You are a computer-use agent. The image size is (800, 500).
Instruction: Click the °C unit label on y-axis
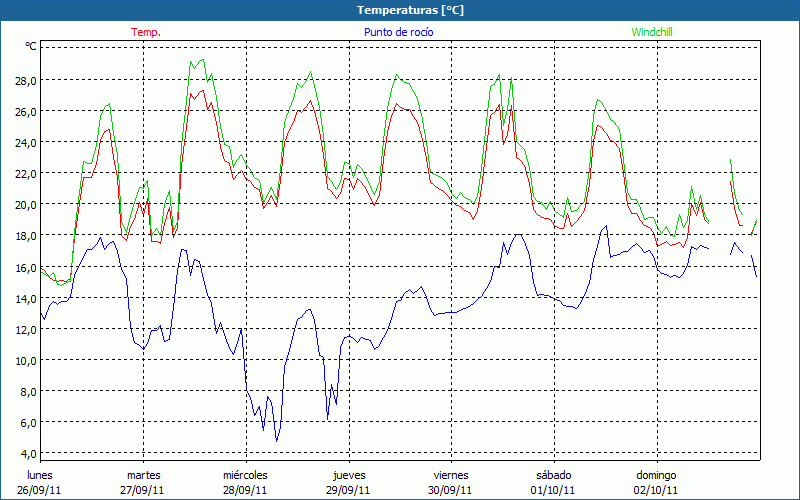pyautogui.click(x=31, y=46)
